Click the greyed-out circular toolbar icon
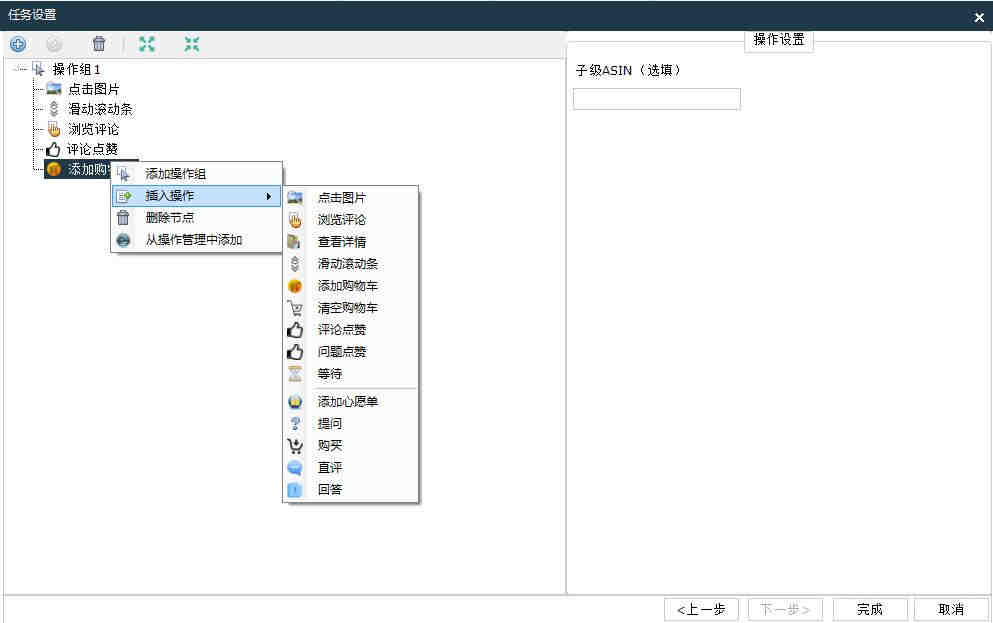This screenshot has width=993, height=623. tap(54, 44)
